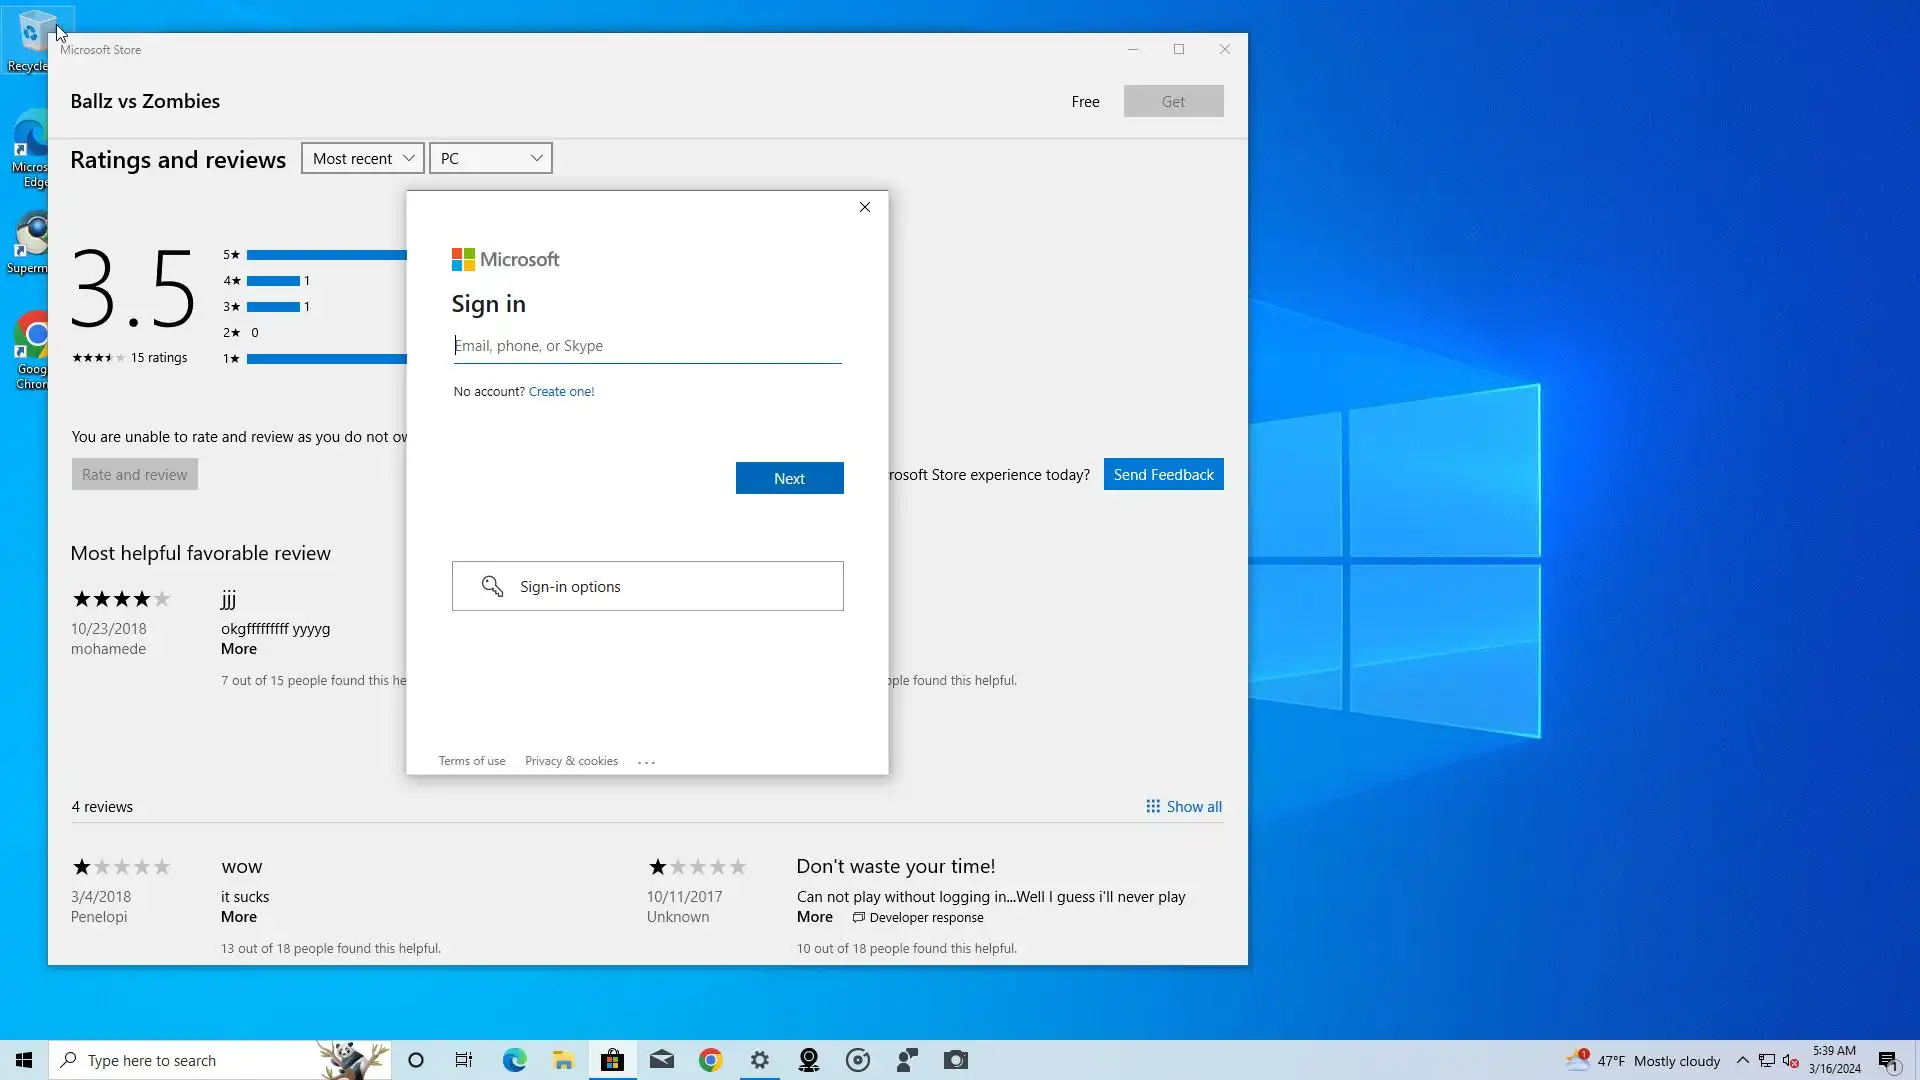Click the key icon in Sign-in options
This screenshot has width=1920, height=1080.
tap(492, 586)
